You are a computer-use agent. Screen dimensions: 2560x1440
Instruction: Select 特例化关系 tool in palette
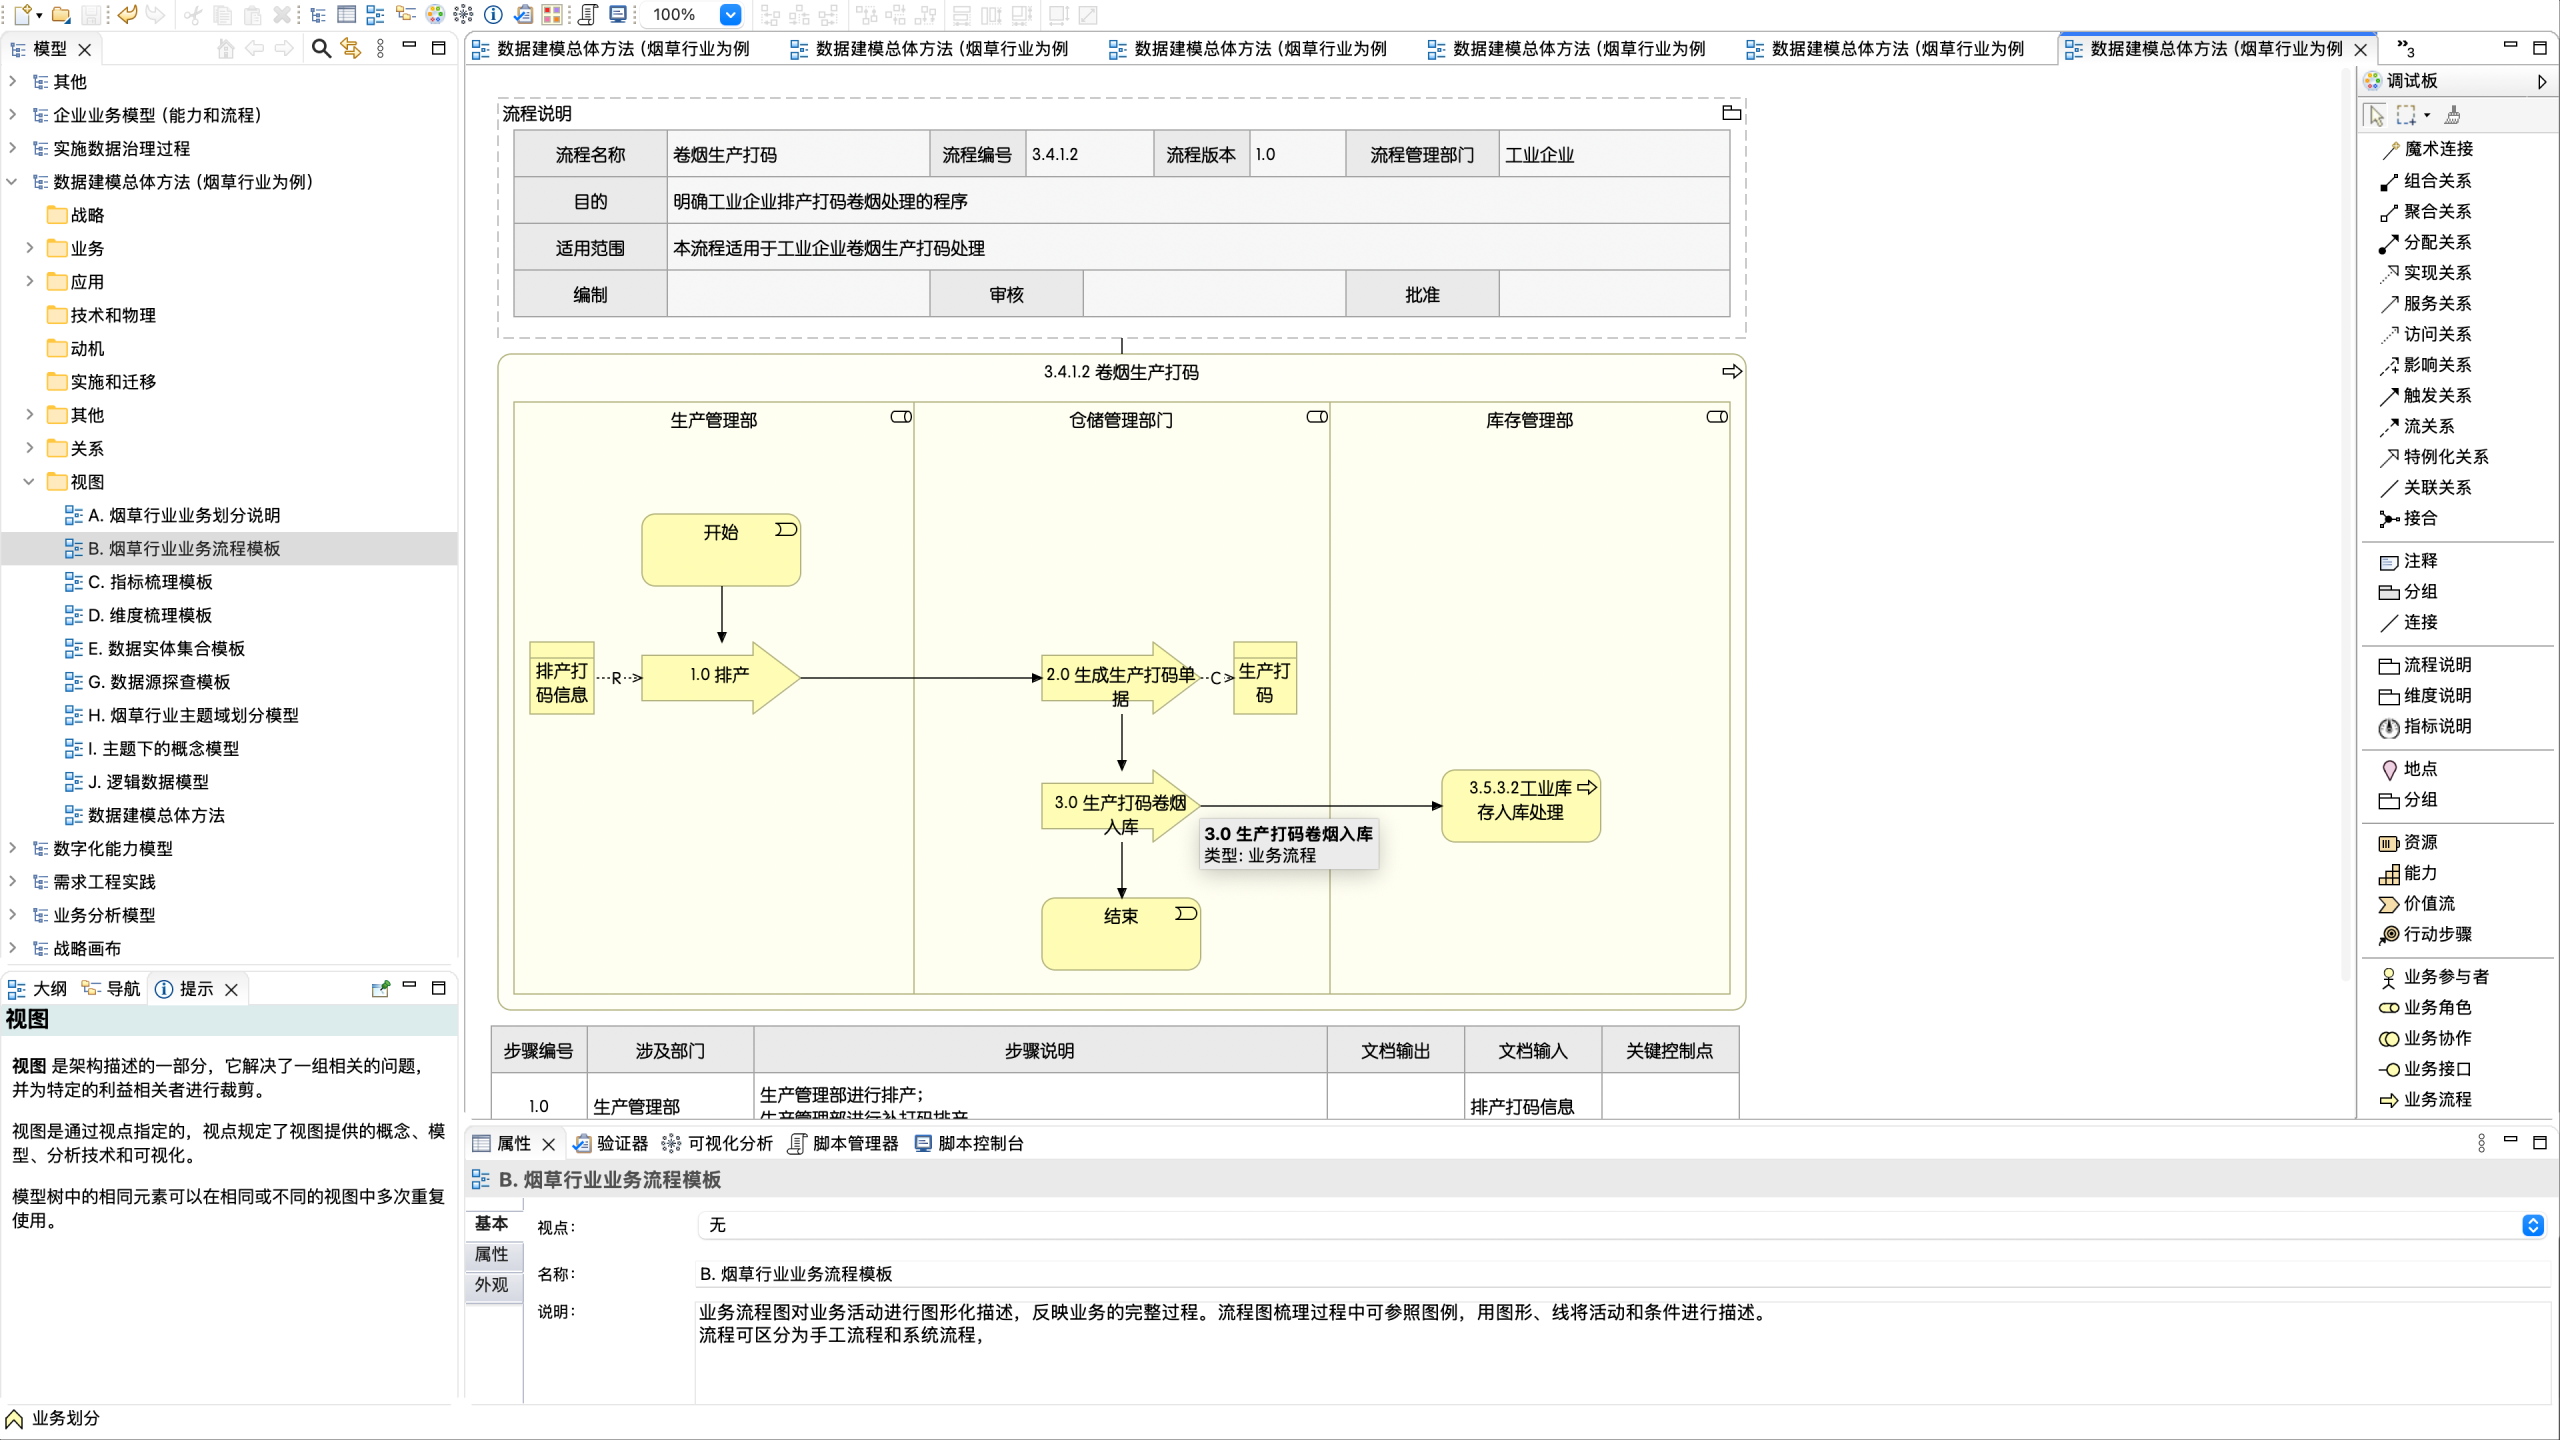(x=2434, y=457)
